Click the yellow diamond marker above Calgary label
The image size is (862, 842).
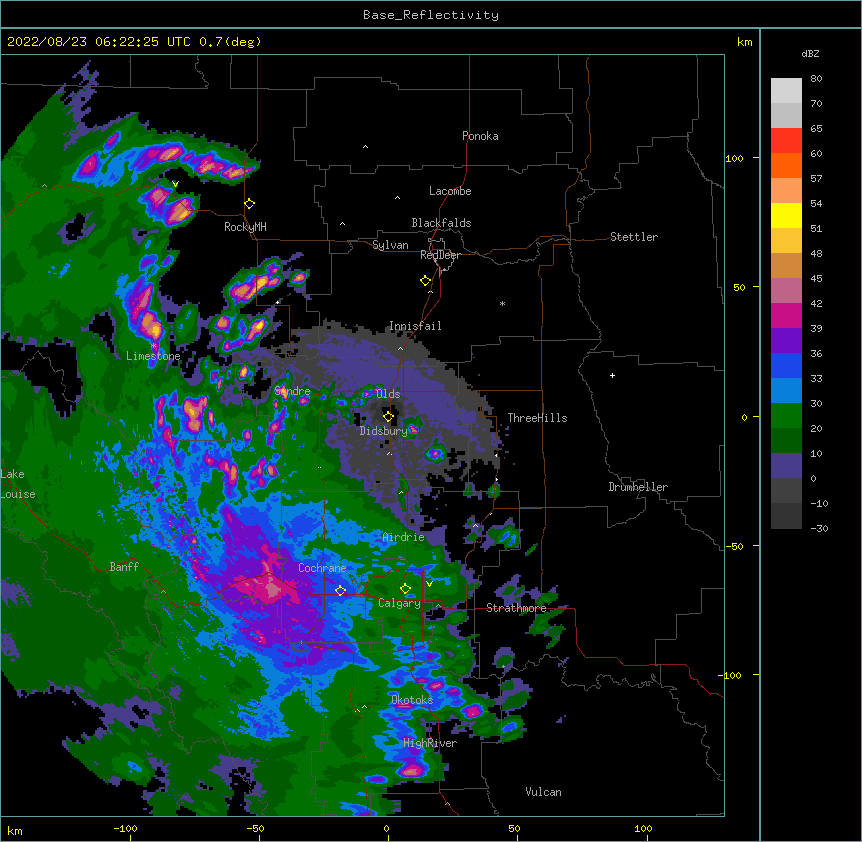[x=405, y=589]
